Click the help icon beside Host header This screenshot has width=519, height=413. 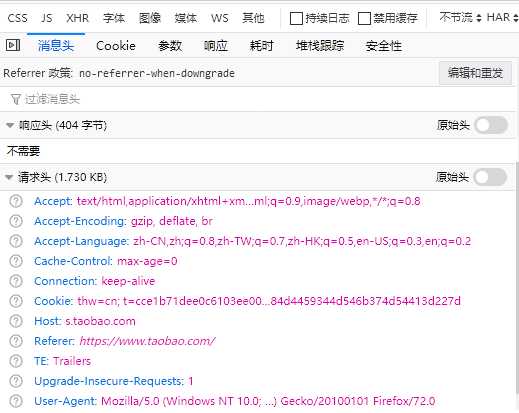click(x=16, y=321)
